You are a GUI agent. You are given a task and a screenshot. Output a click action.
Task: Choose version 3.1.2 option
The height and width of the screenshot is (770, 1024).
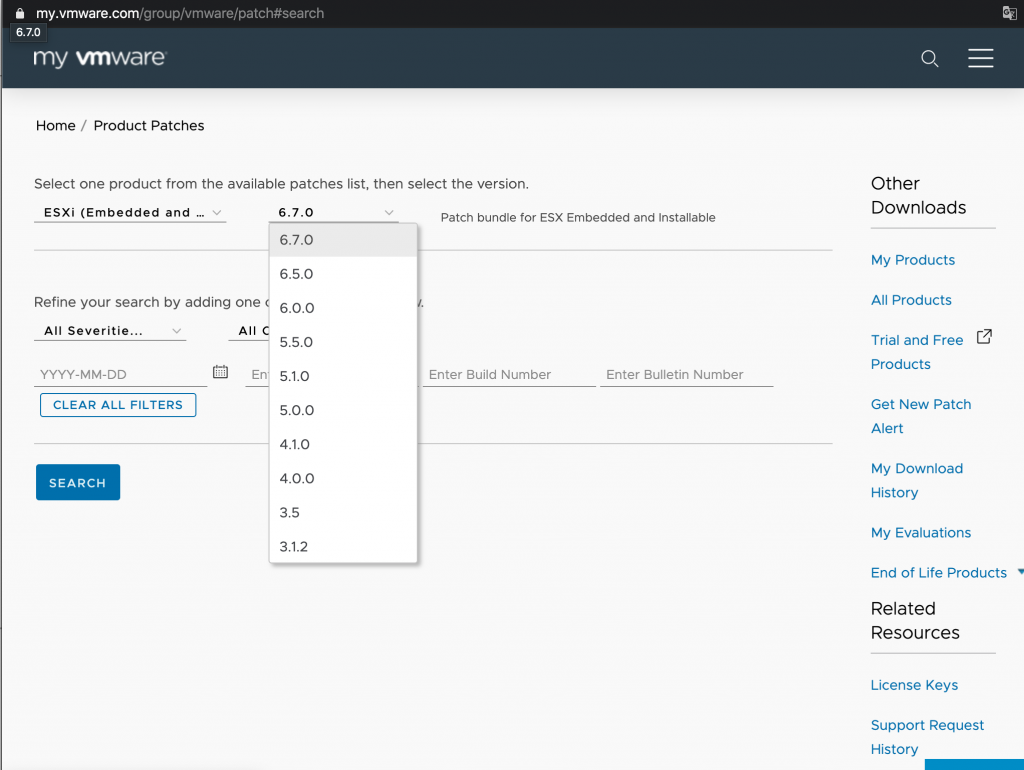(343, 546)
